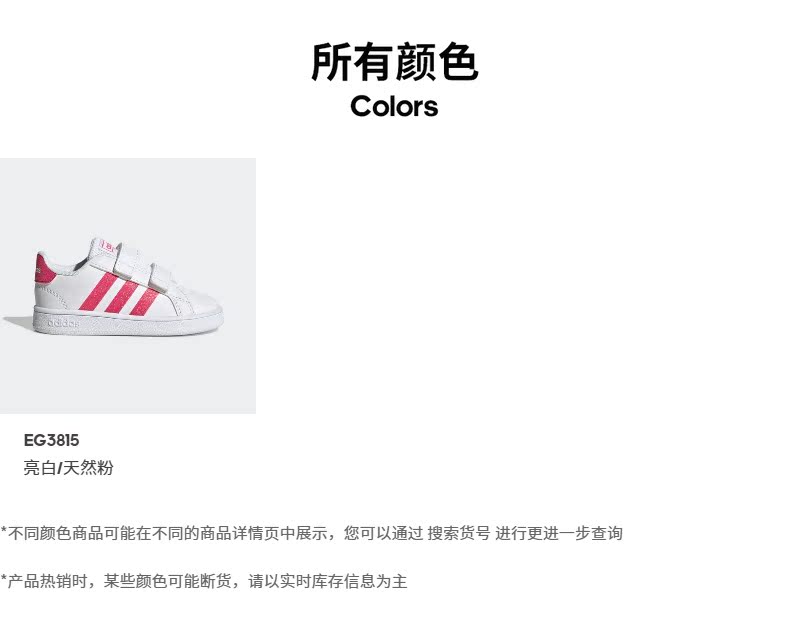Click the 请以实时库存信息为主 text
790x633 pixels.
click(x=327, y=581)
